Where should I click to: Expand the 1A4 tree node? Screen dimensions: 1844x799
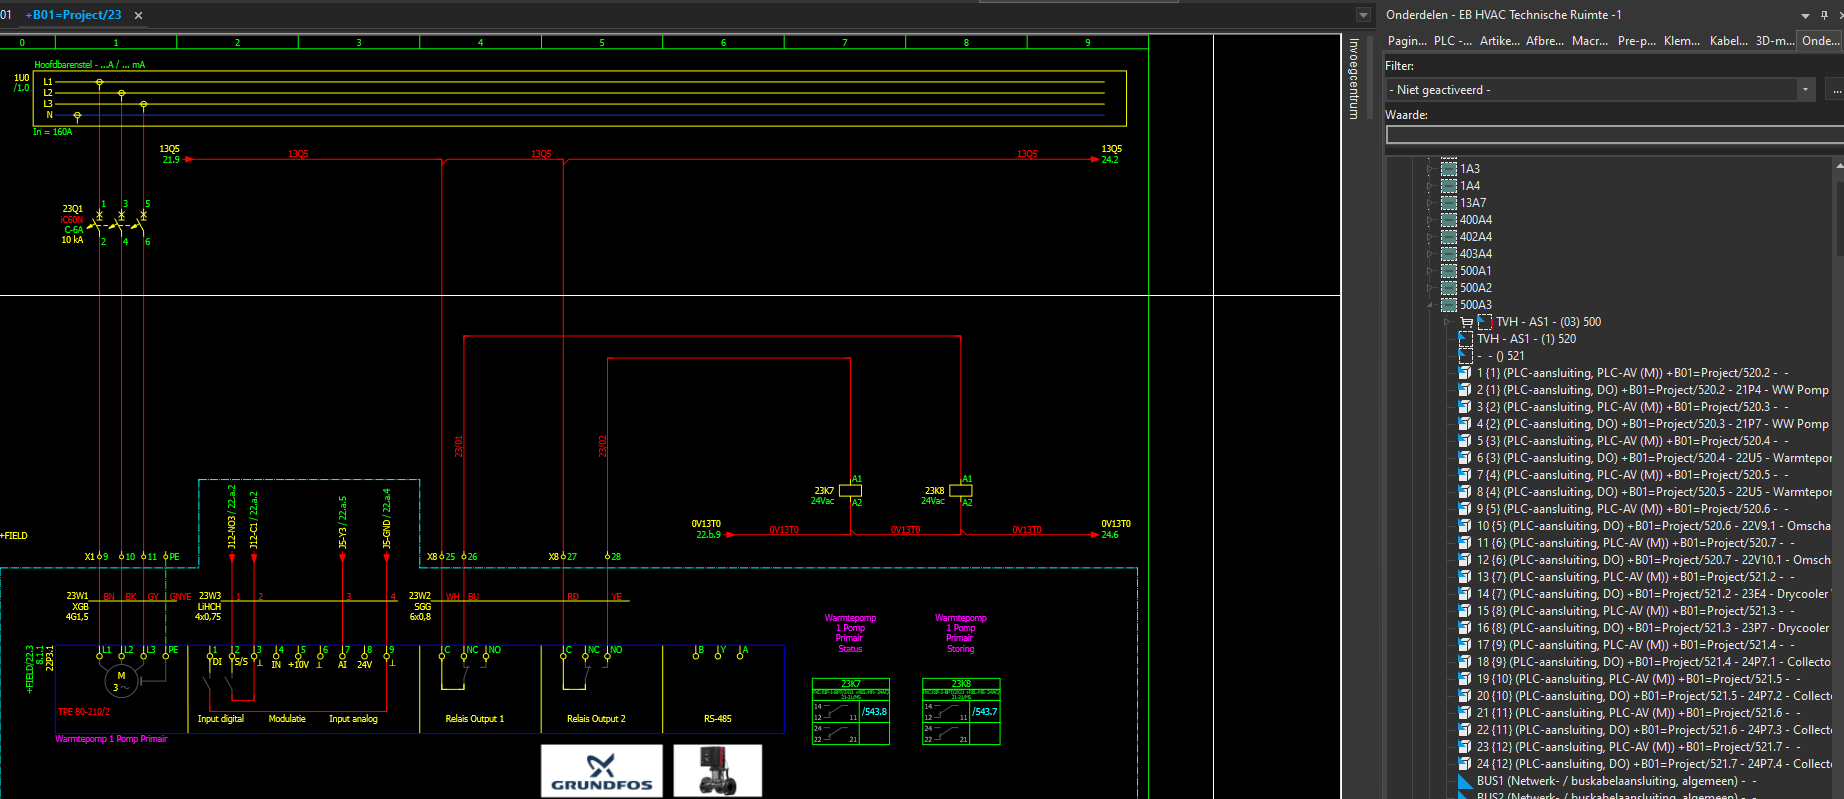[x=1430, y=186]
